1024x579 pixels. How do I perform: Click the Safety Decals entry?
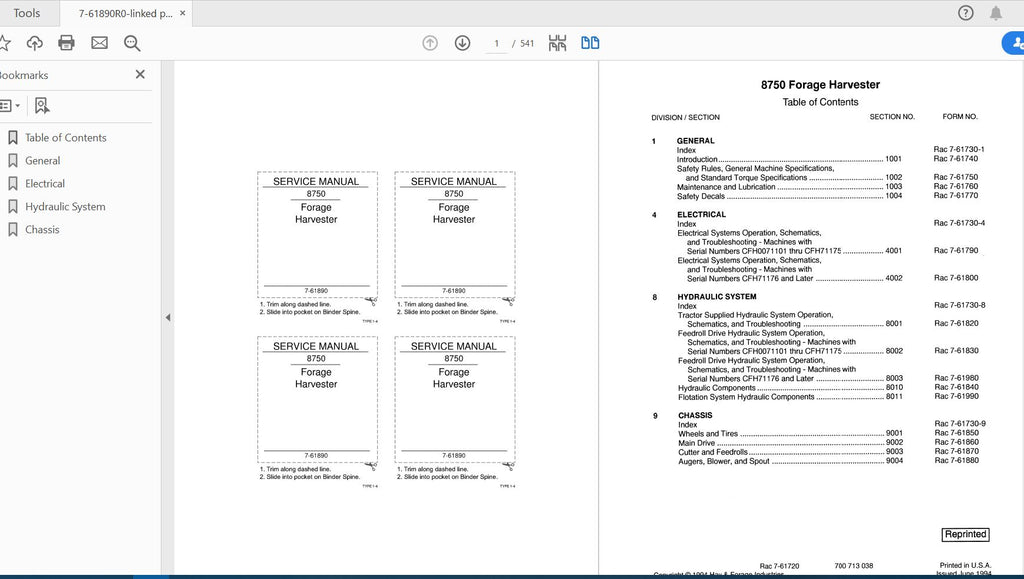click(789, 196)
